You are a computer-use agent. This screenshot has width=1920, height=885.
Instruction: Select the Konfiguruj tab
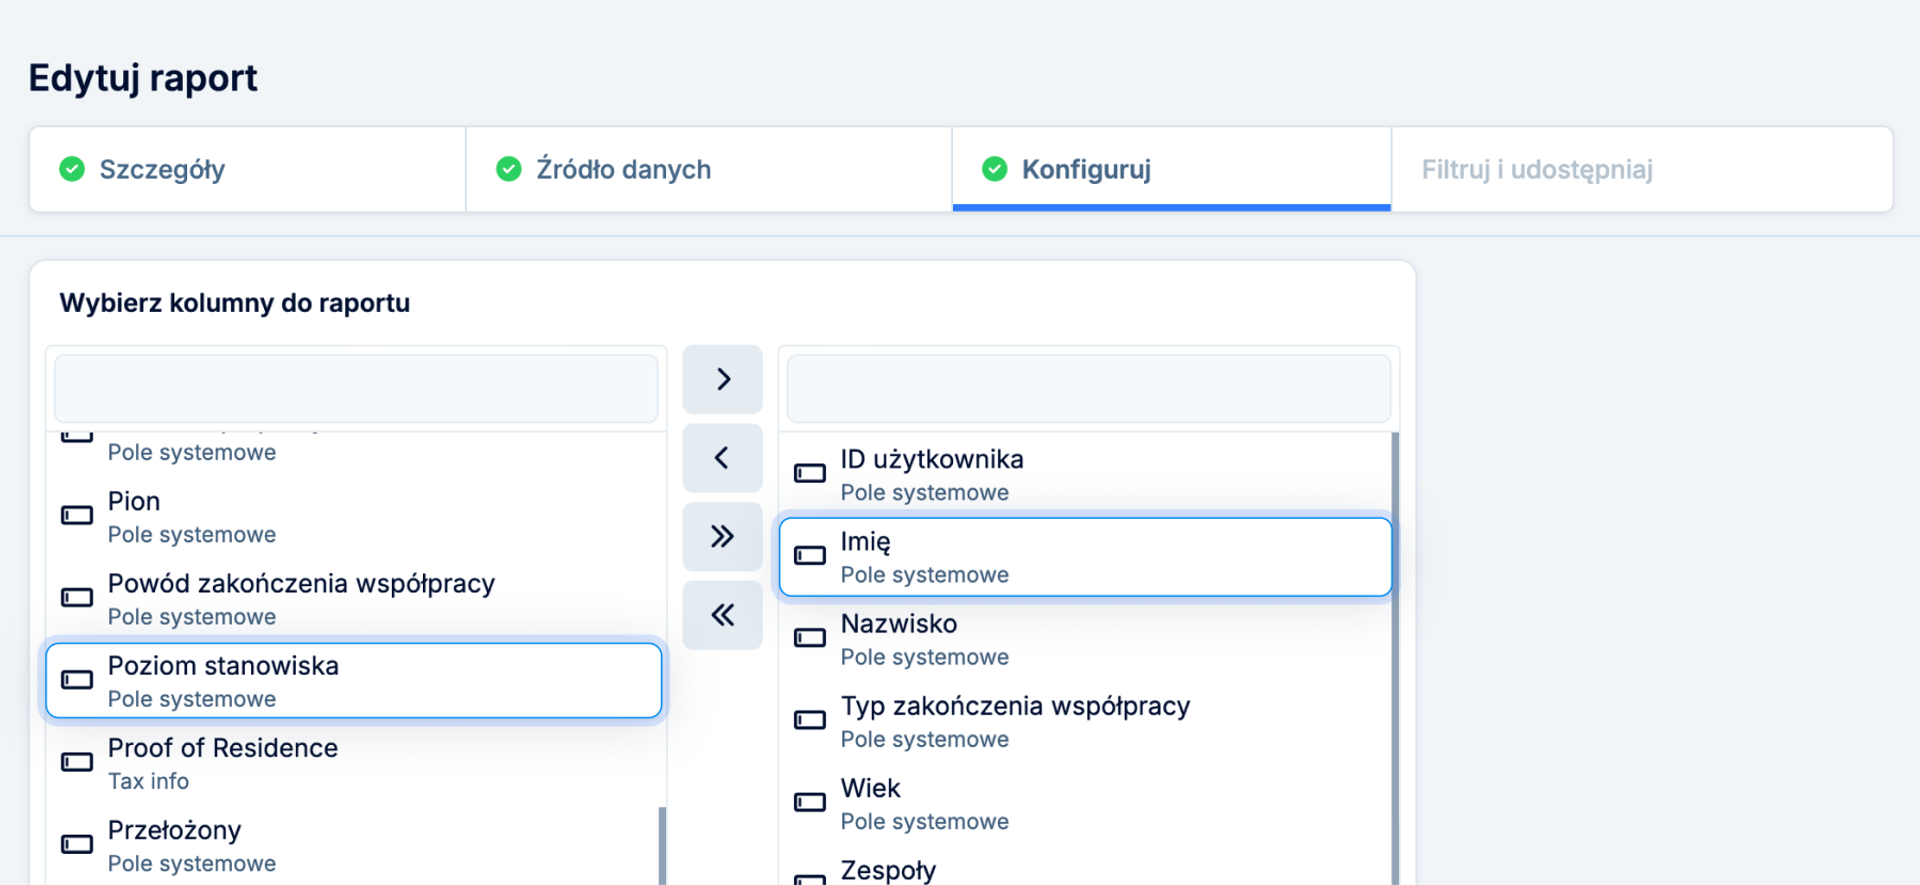pyautogui.click(x=1086, y=169)
